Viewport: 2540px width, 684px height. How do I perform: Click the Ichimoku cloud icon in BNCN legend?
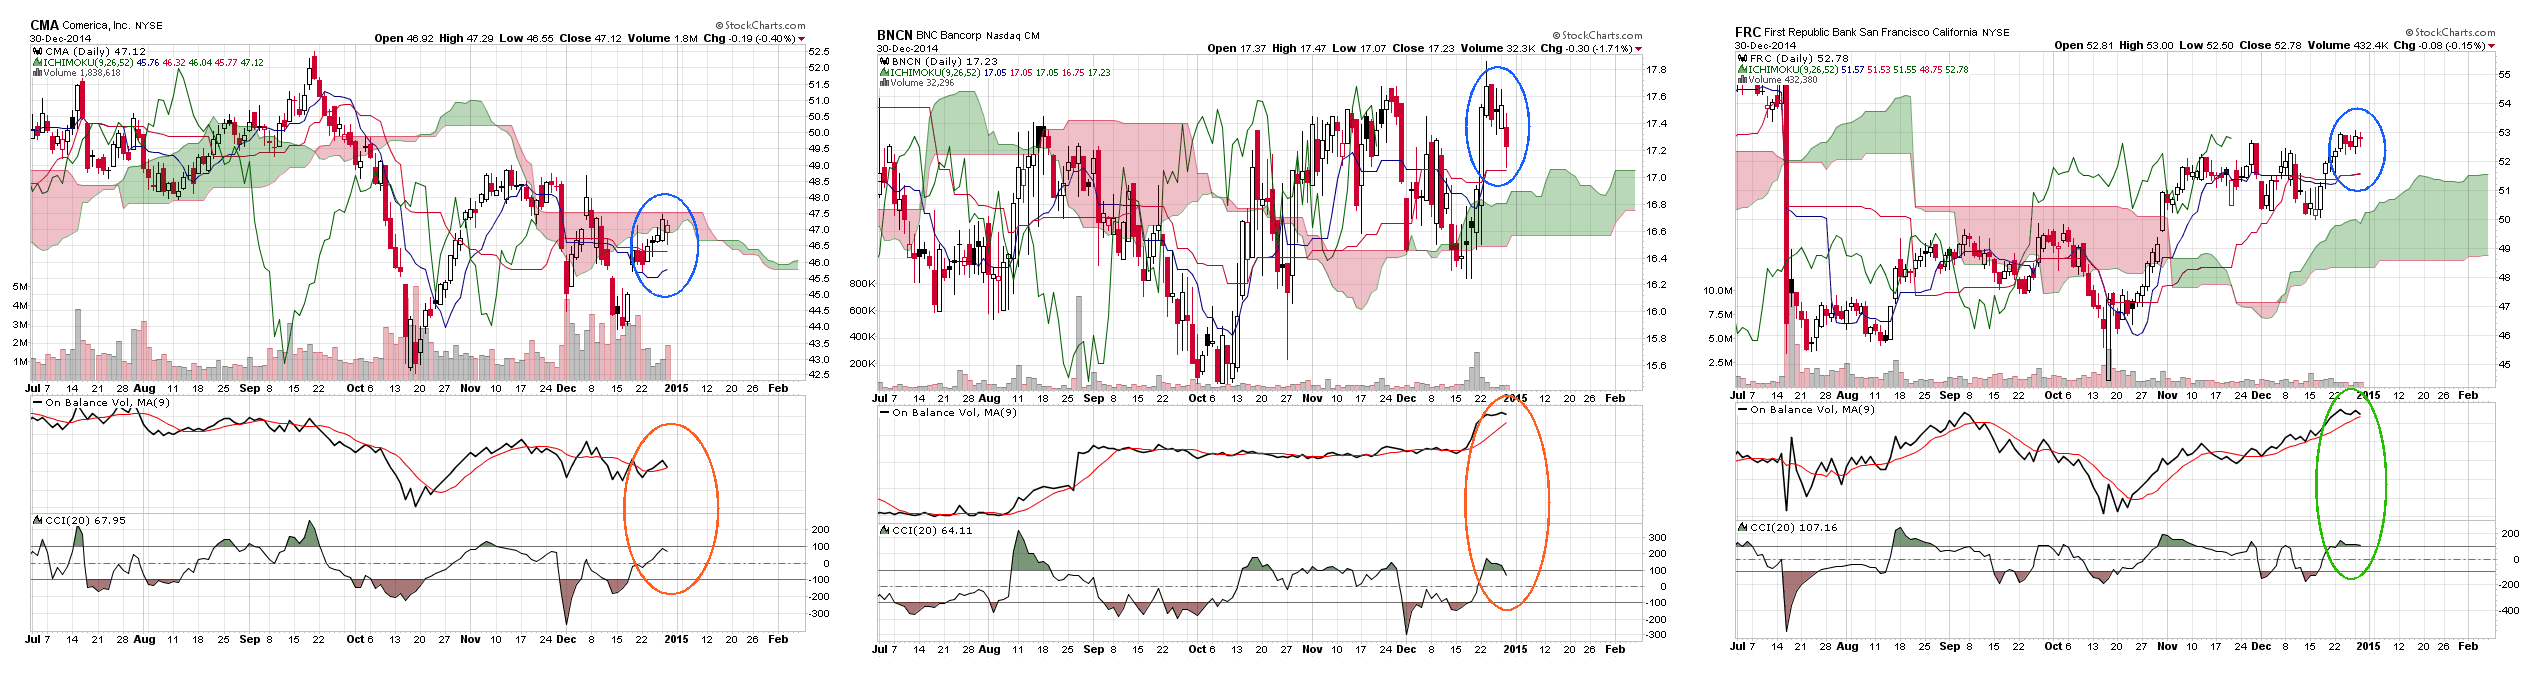(884, 72)
